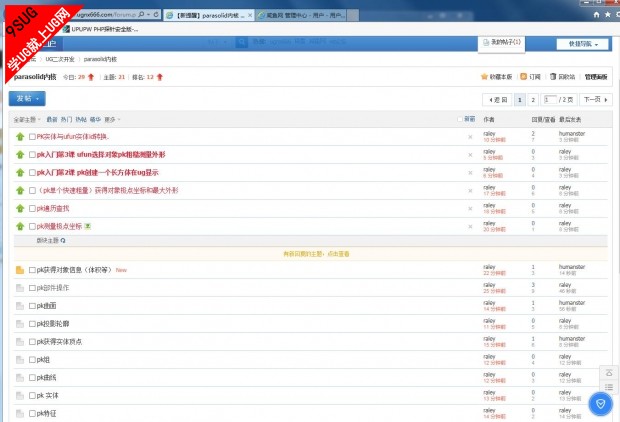Refresh the page with the address bar reload icon
The width and height of the screenshot is (620, 422).
pos(156,15)
